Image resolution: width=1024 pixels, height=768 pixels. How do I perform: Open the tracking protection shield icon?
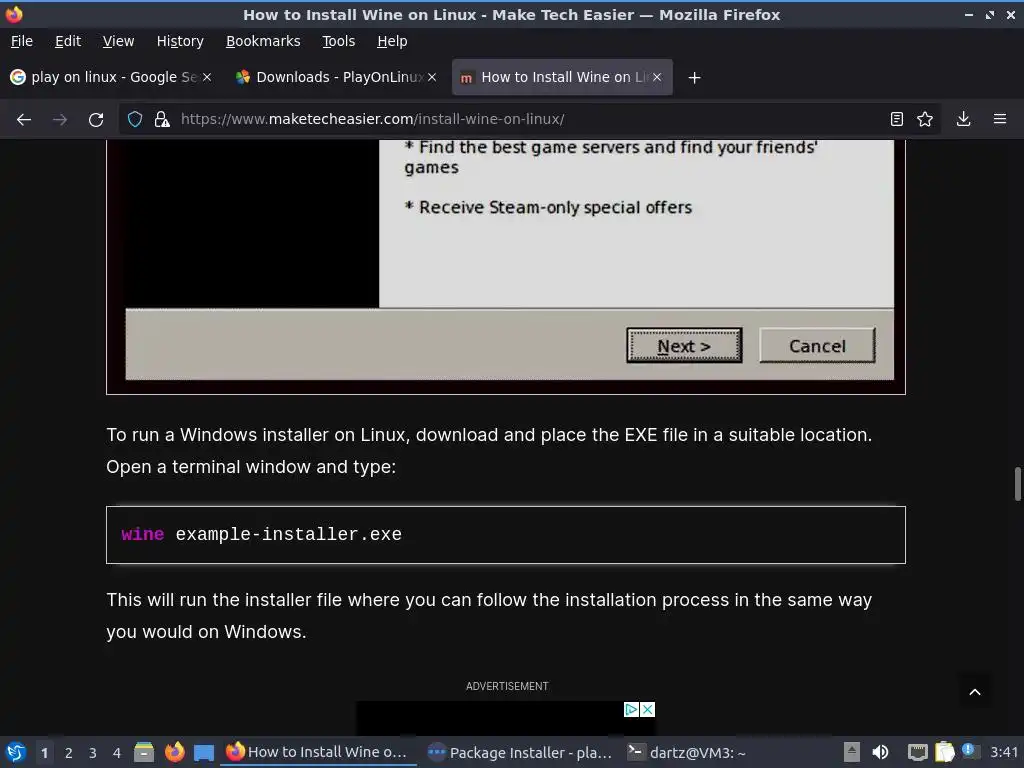point(135,120)
